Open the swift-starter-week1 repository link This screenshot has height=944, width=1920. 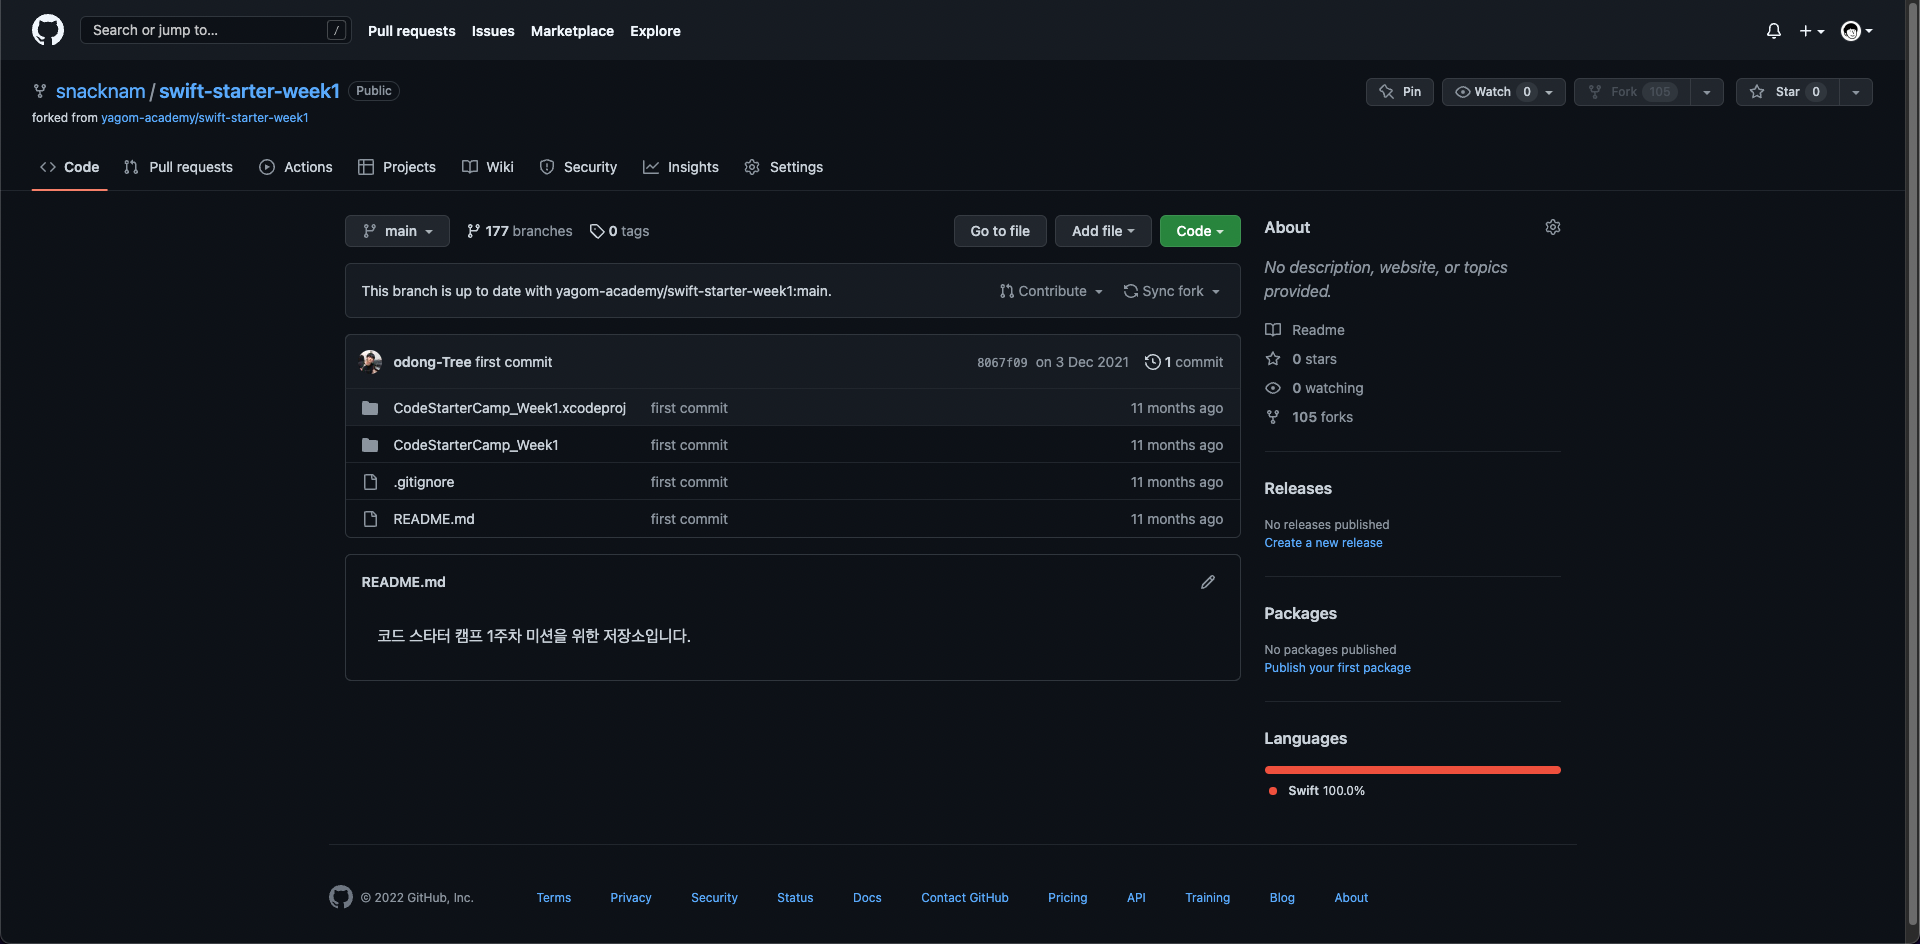[x=249, y=91]
